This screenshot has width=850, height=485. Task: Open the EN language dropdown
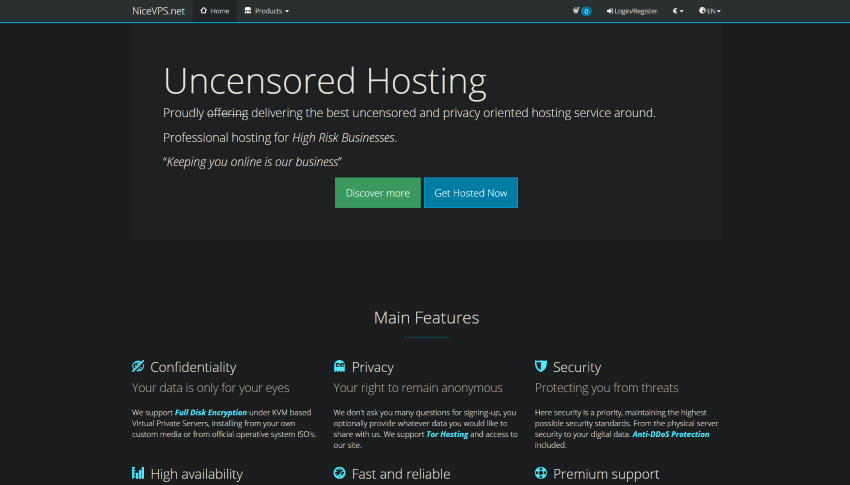tap(709, 11)
